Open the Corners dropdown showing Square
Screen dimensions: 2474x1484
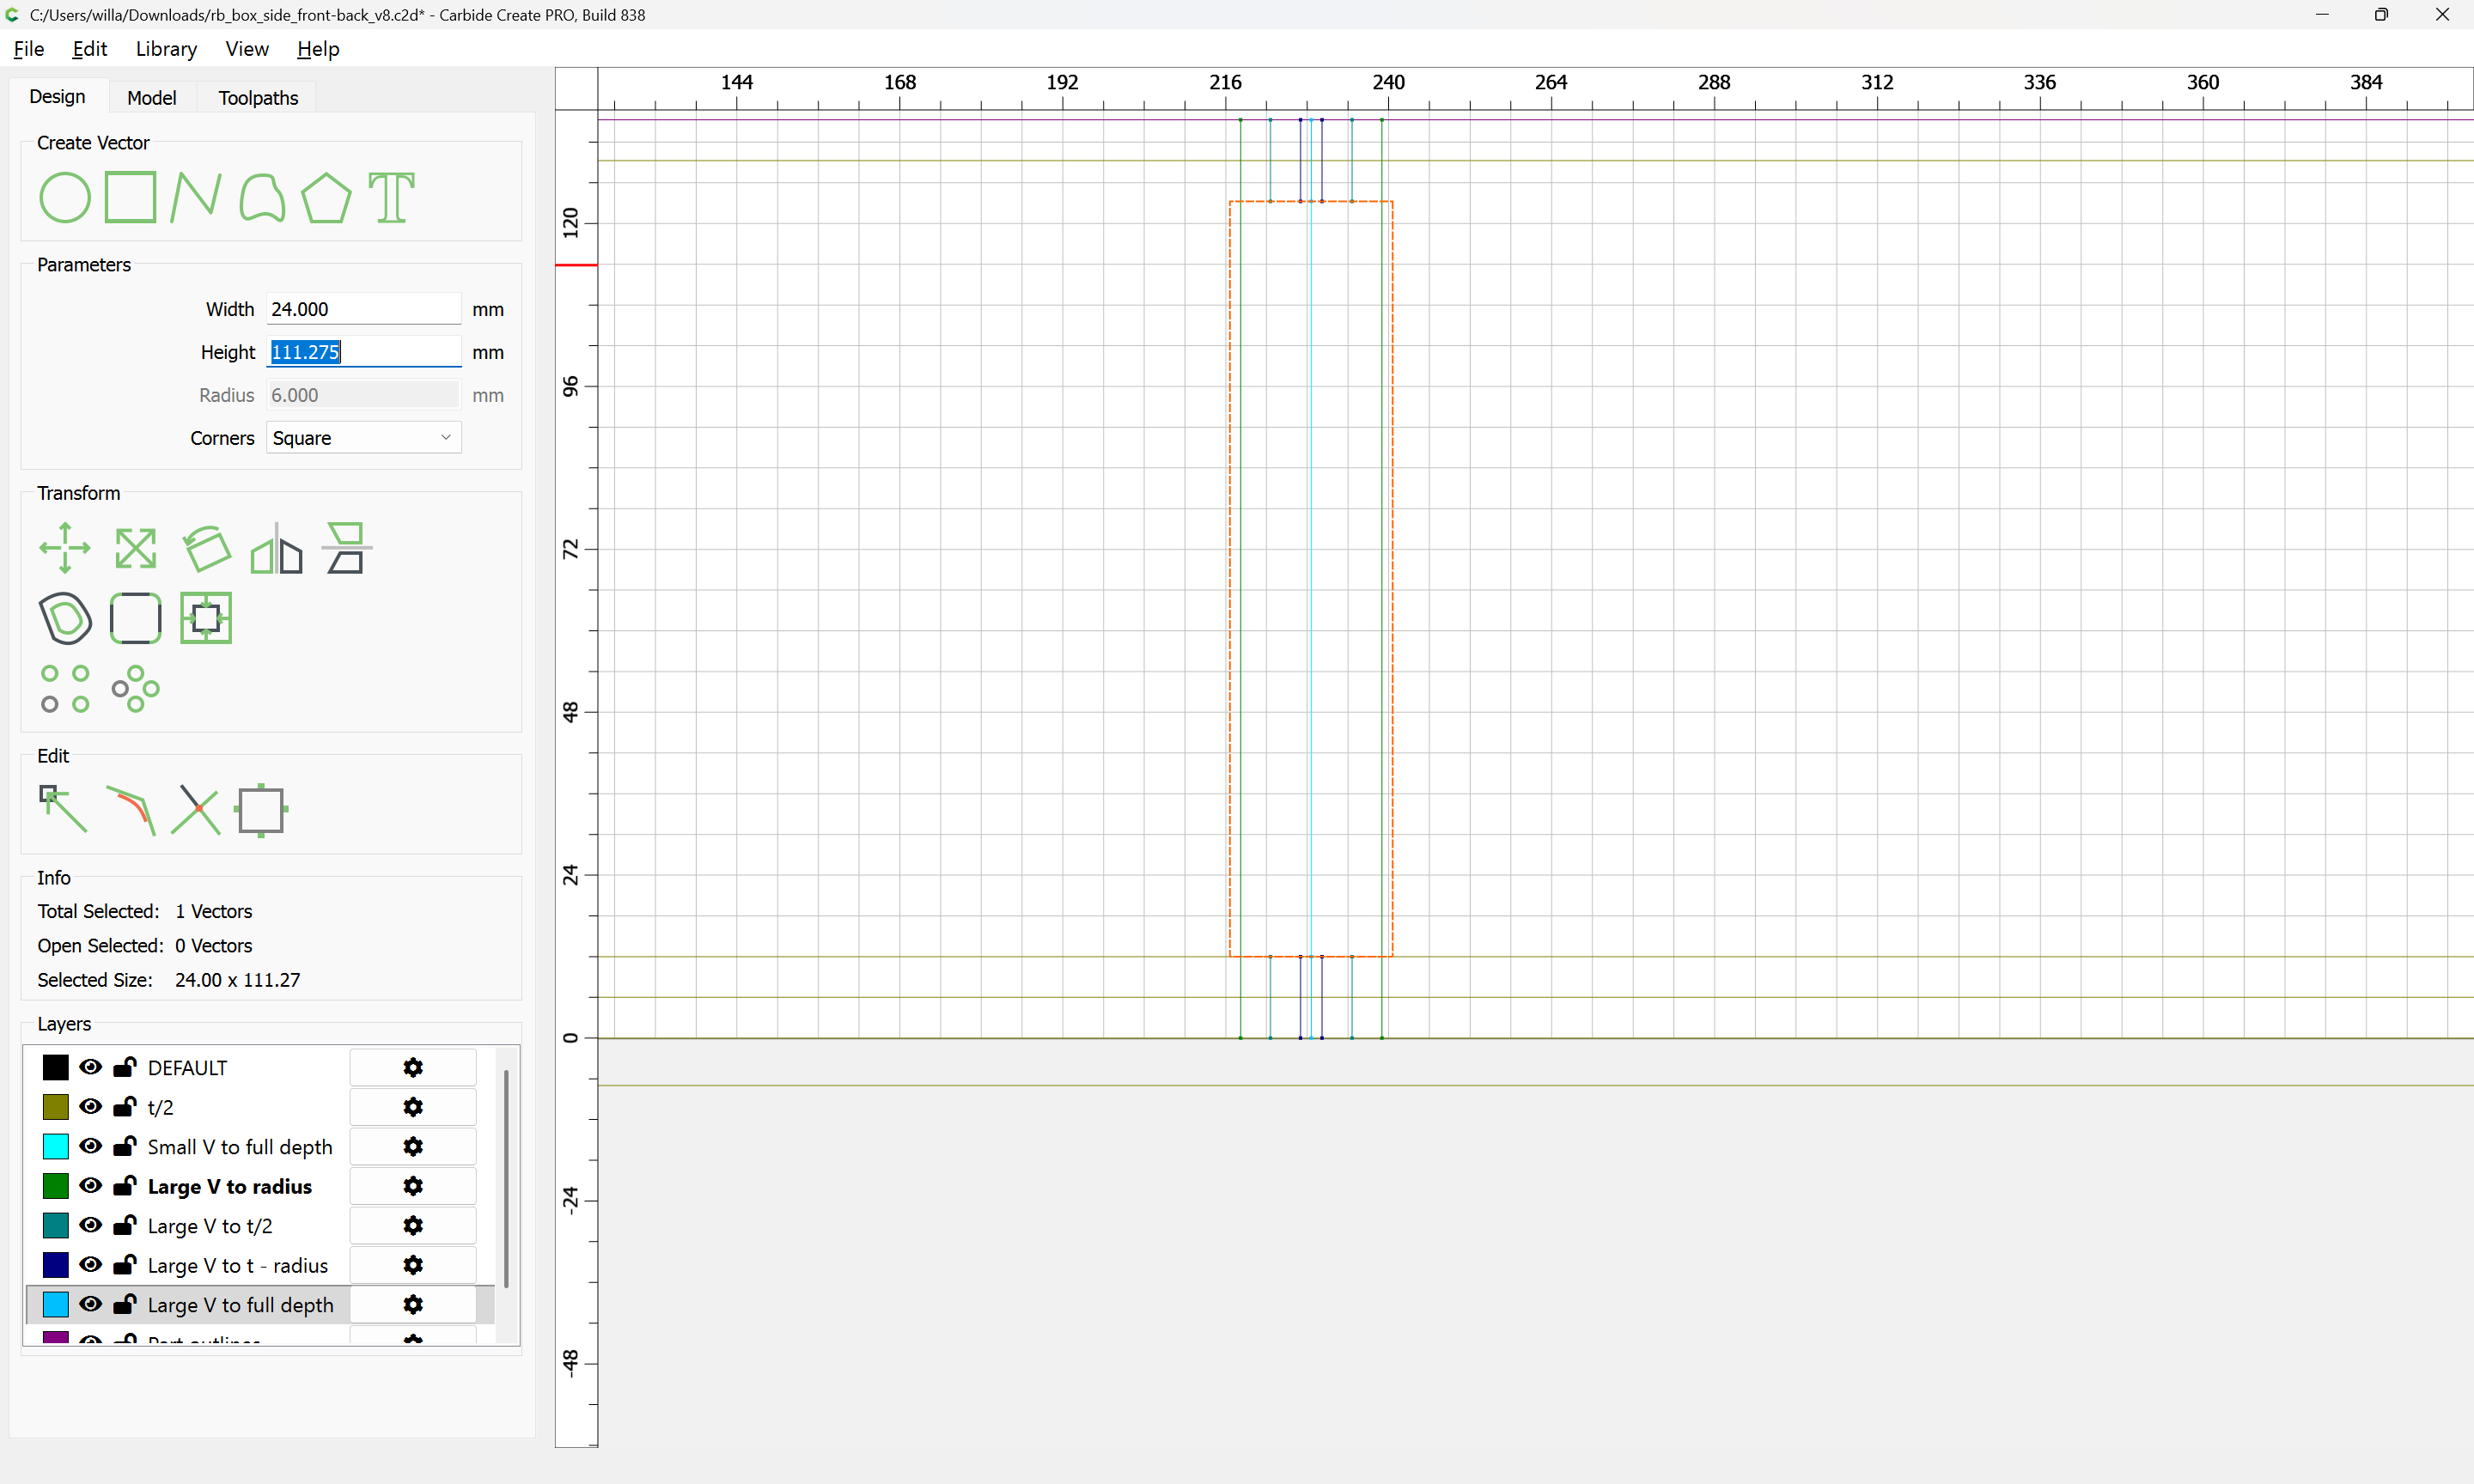coord(363,438)
